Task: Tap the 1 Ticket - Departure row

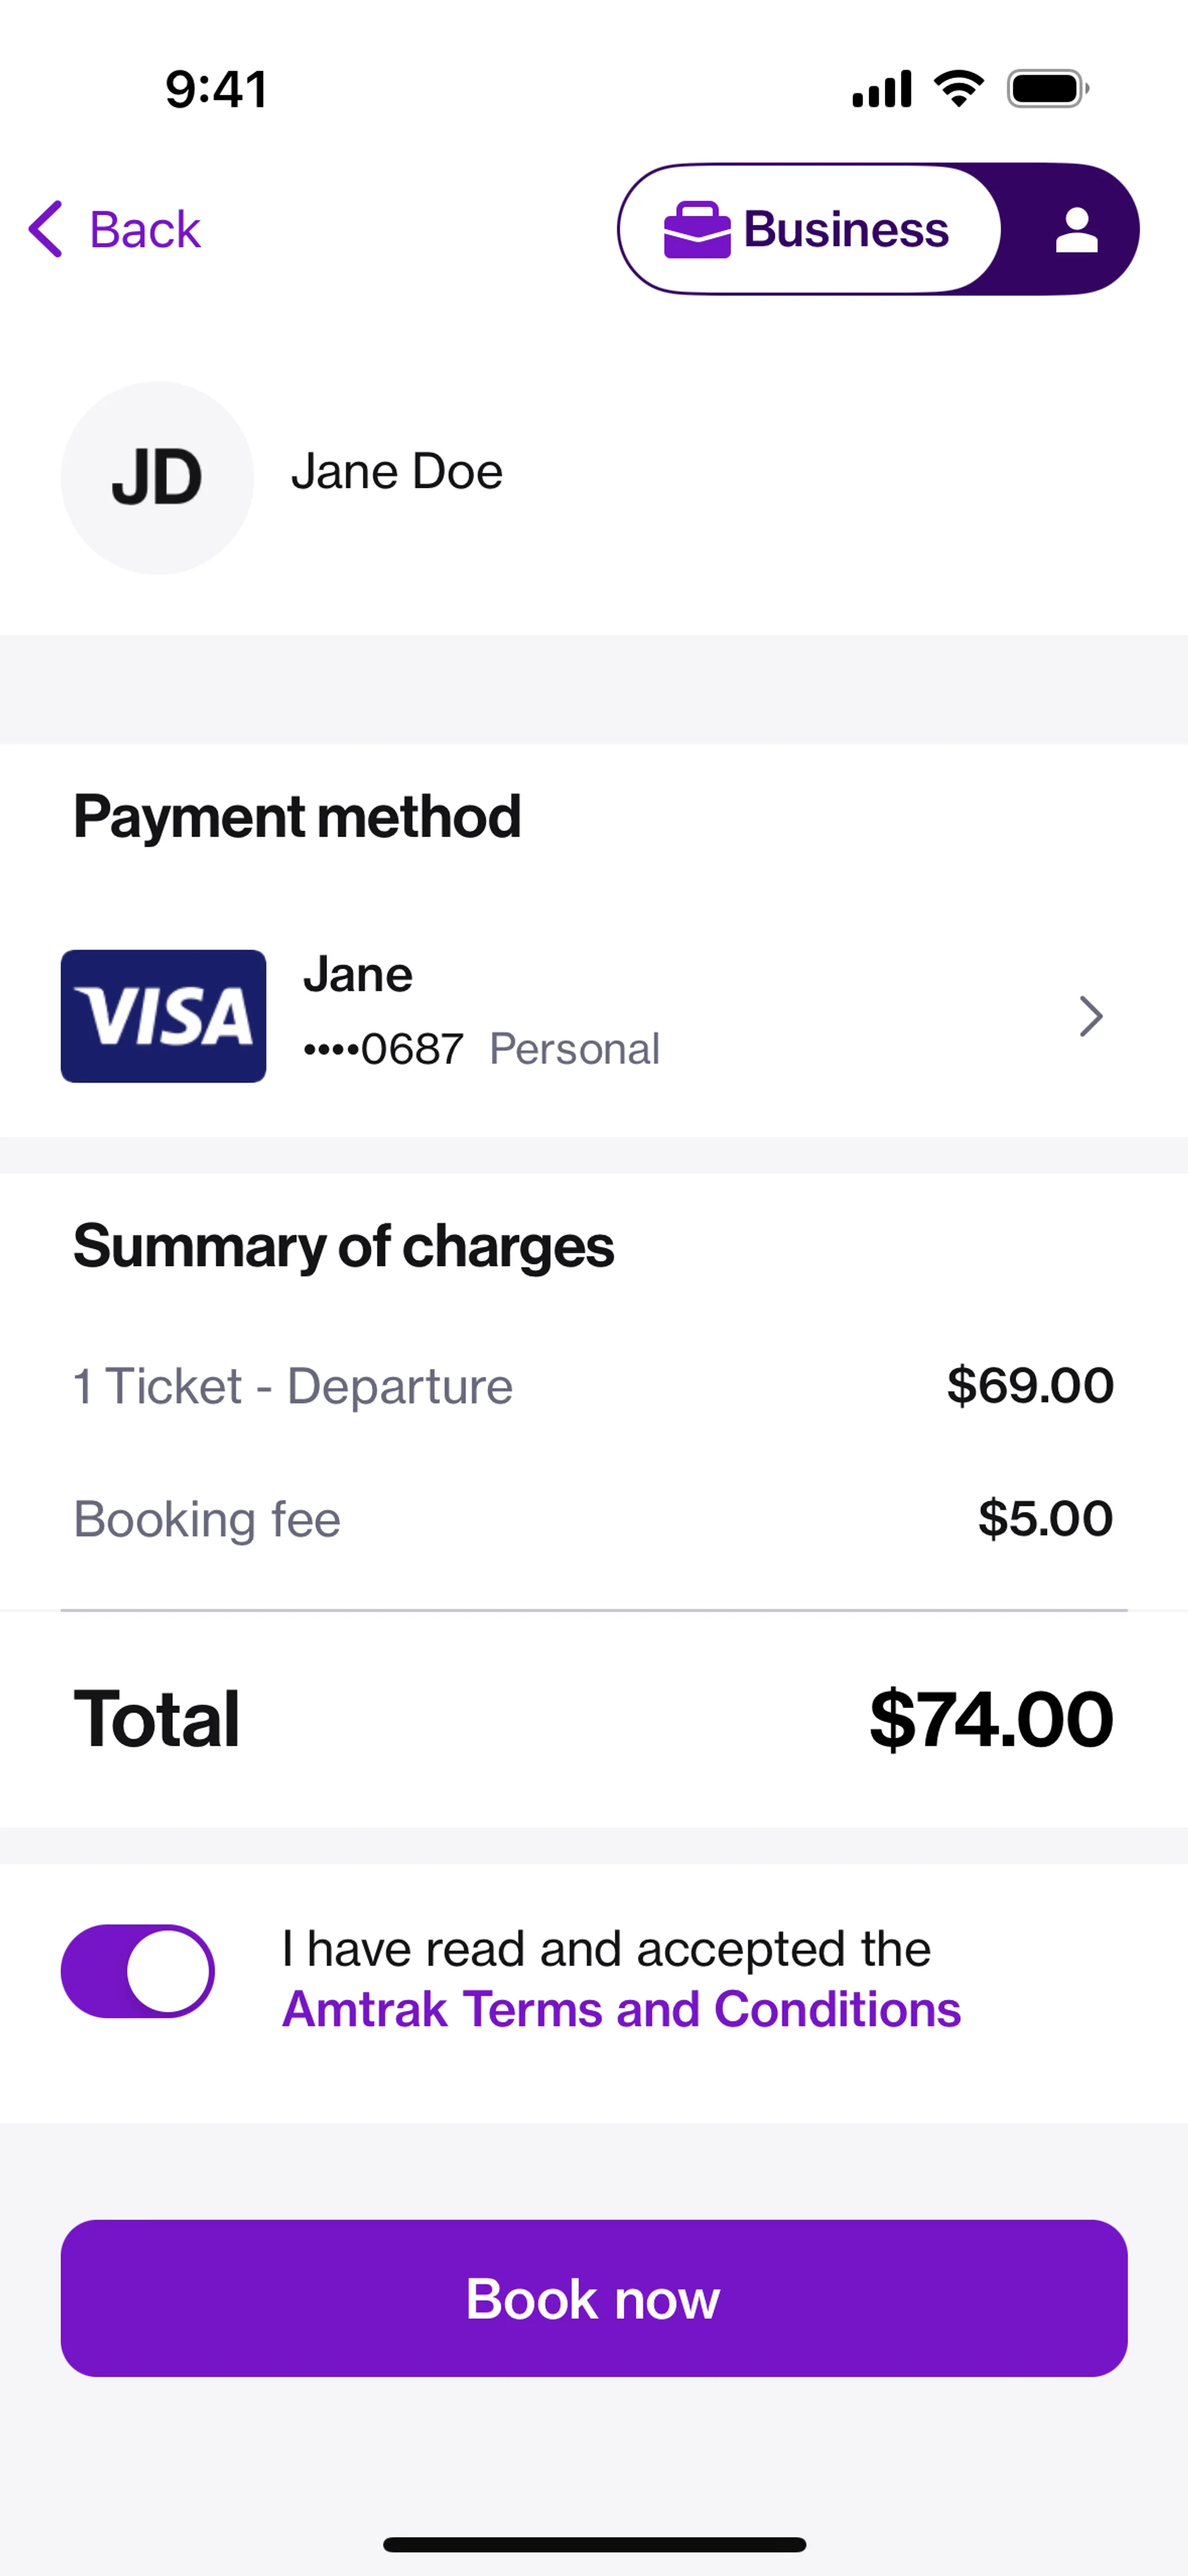Action: point(293,1386)
